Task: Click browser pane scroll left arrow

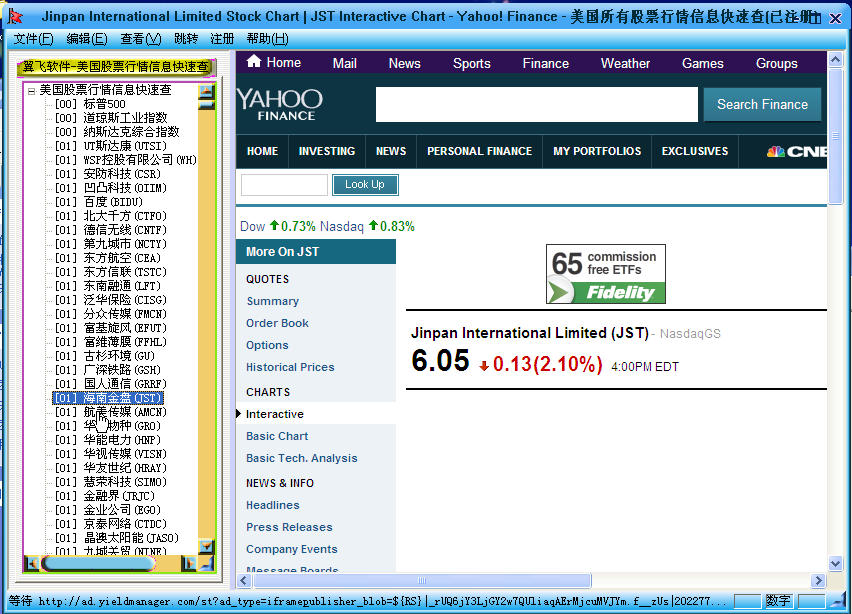Action: [x=244, y=581]
